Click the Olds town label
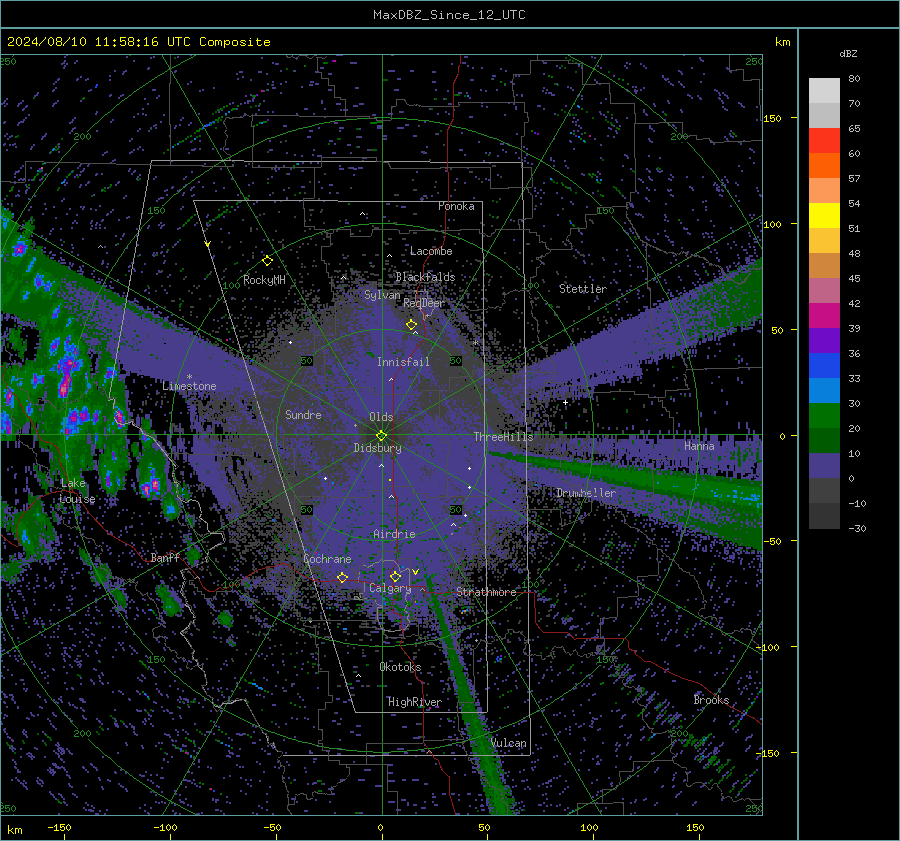The image size is (900, 841). (381, 417)
